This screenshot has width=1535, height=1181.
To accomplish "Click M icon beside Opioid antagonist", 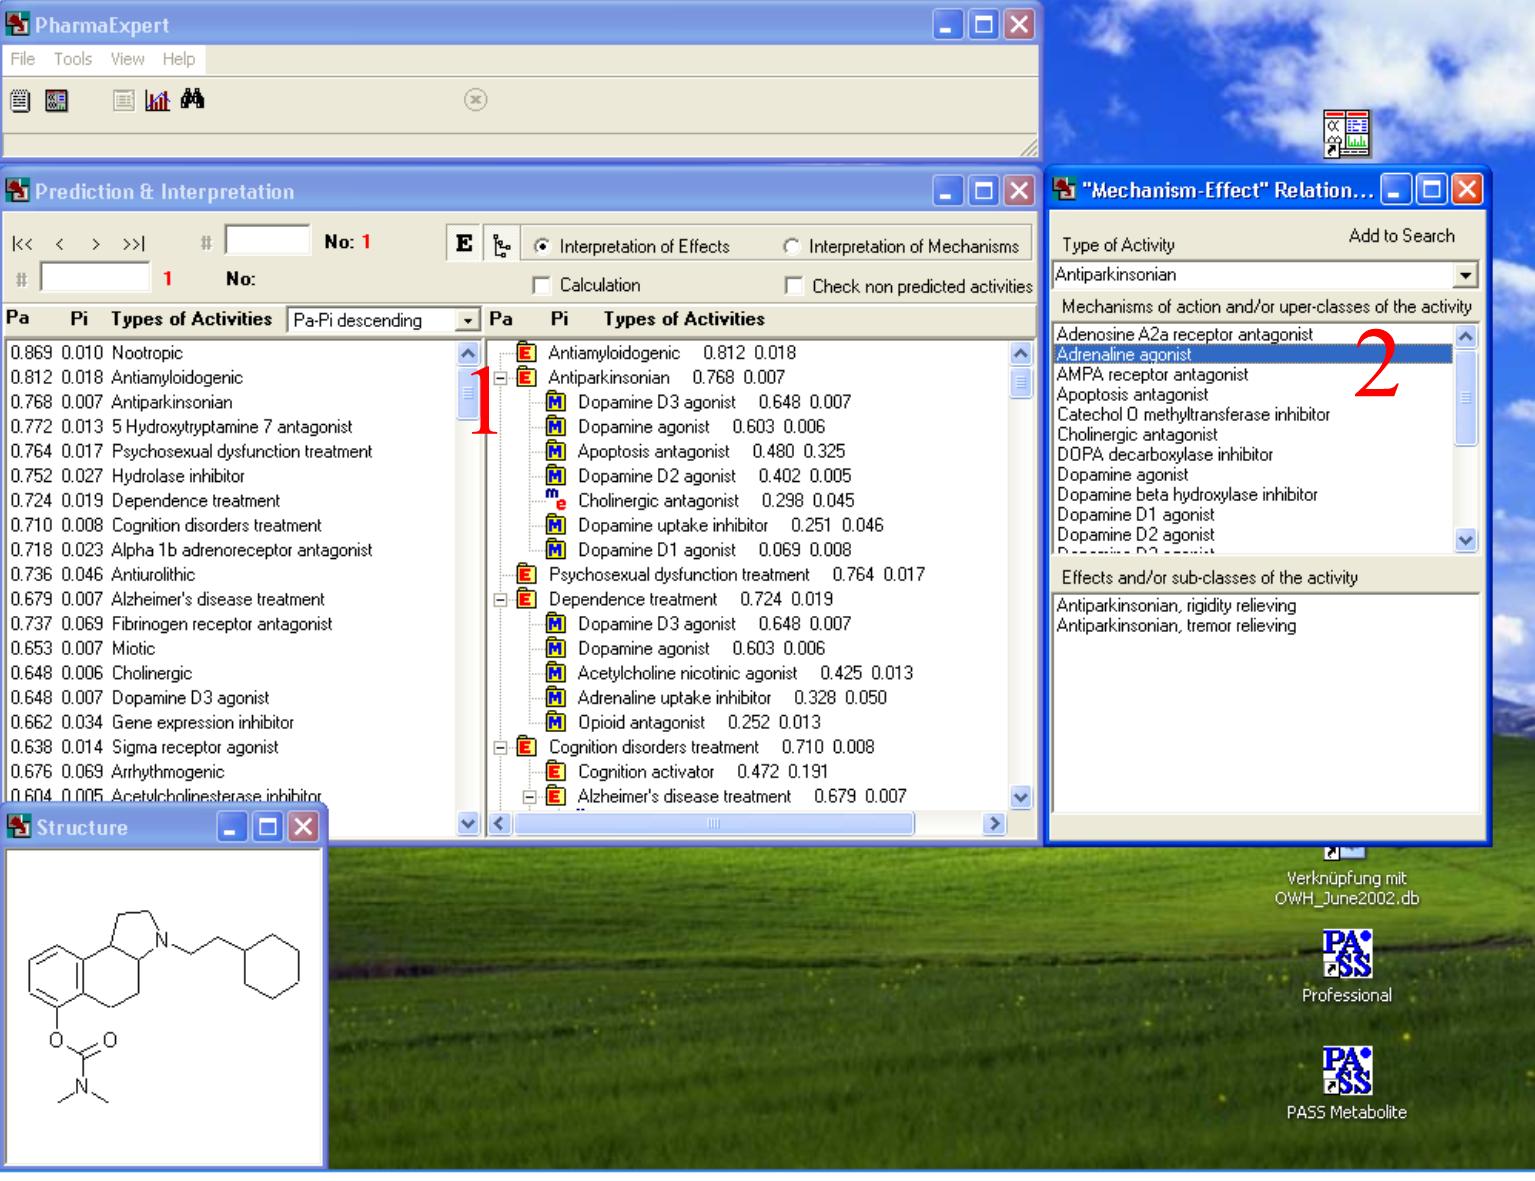I will point(556,722).
